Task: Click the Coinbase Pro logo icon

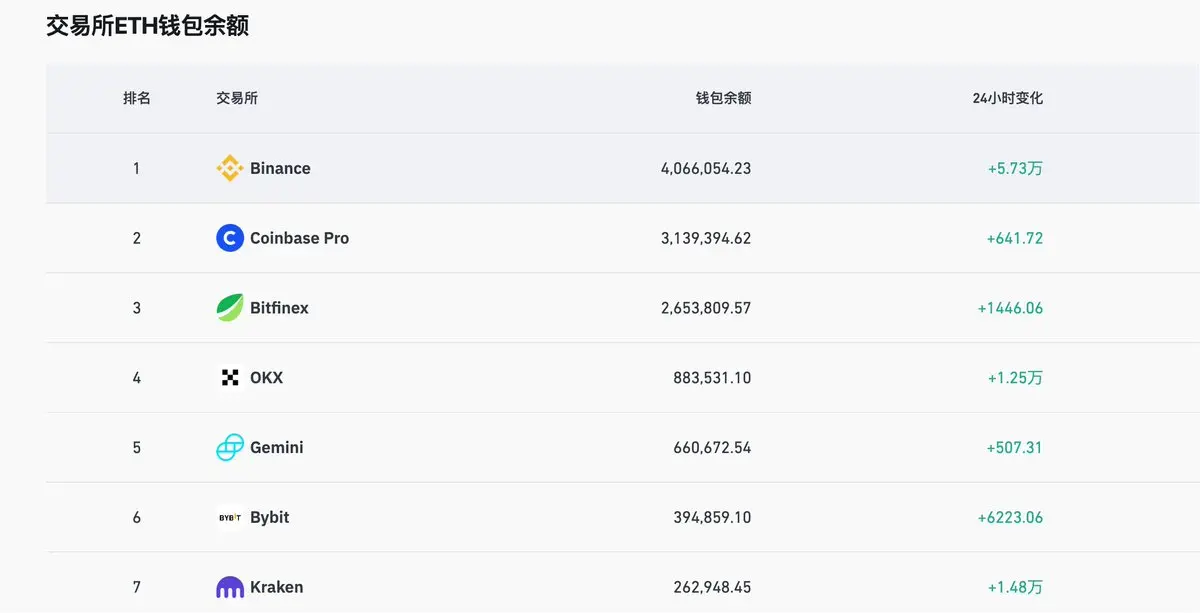Action: click(230, 238)
